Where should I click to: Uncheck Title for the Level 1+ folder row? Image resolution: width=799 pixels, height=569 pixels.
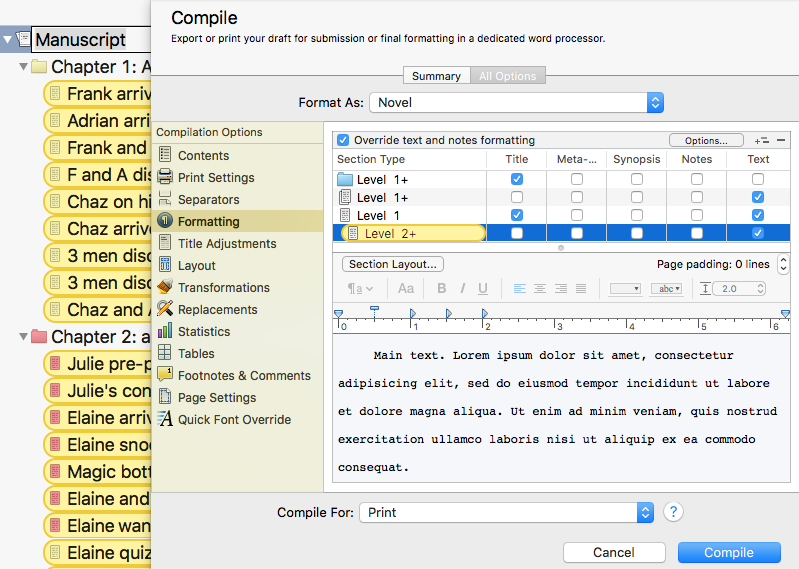[x=517, y=179]
